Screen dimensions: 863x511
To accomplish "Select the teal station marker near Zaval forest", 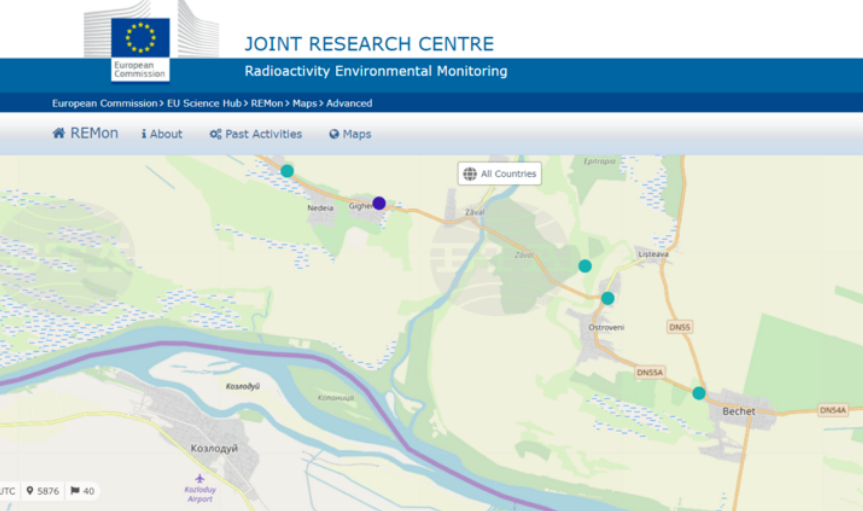I will point(585,266).
